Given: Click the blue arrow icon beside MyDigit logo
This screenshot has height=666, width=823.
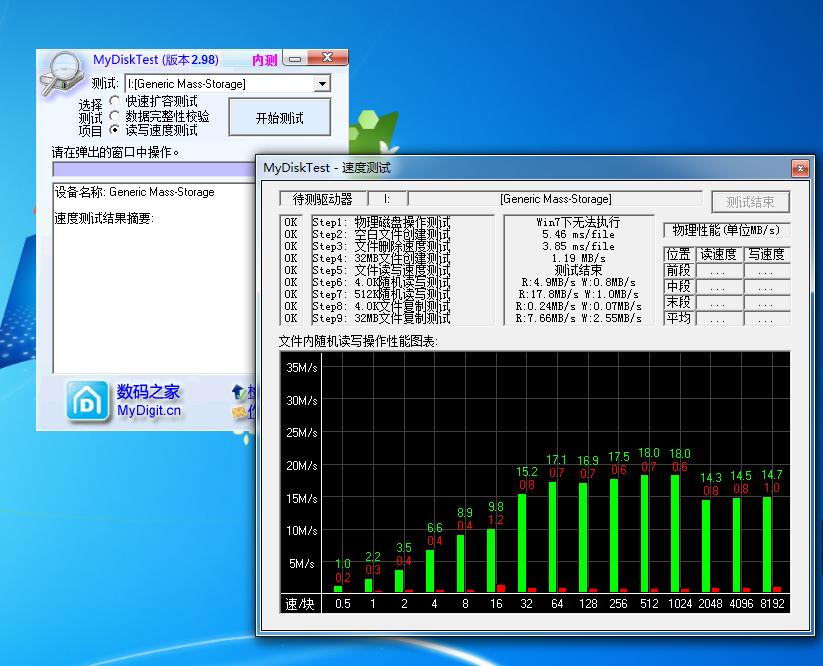Looking at the screenshot, I should [x=238, y=393].
